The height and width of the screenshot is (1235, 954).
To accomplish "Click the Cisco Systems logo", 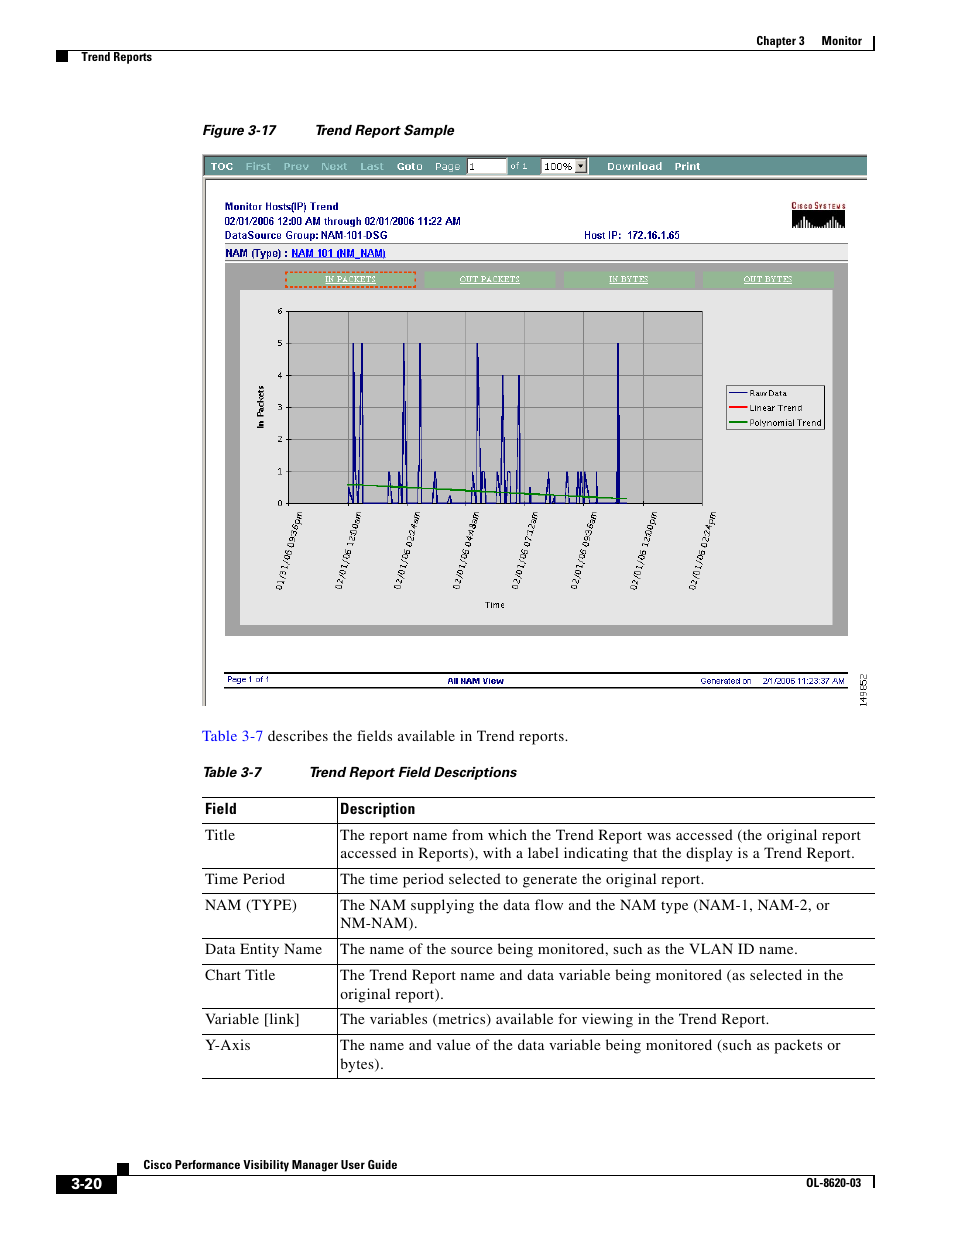I will point(818,215).
